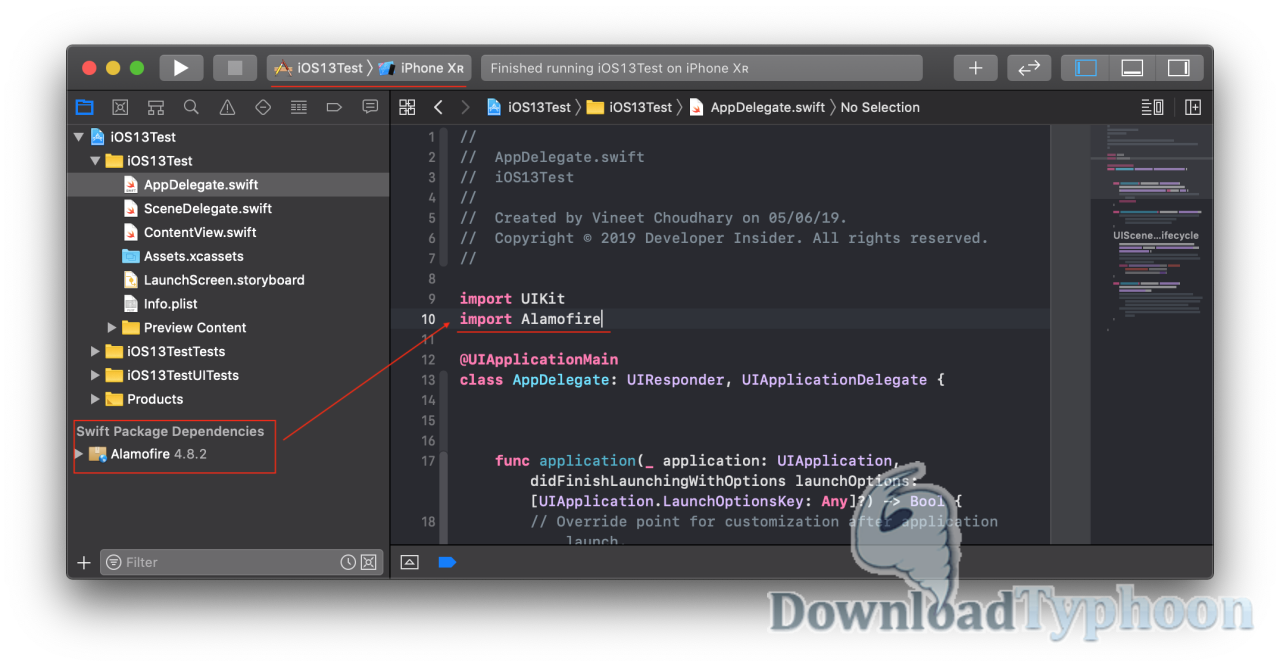The image size is (1280, 667).
Task: Select Assets.xcassets file
Action: point(193,256)
